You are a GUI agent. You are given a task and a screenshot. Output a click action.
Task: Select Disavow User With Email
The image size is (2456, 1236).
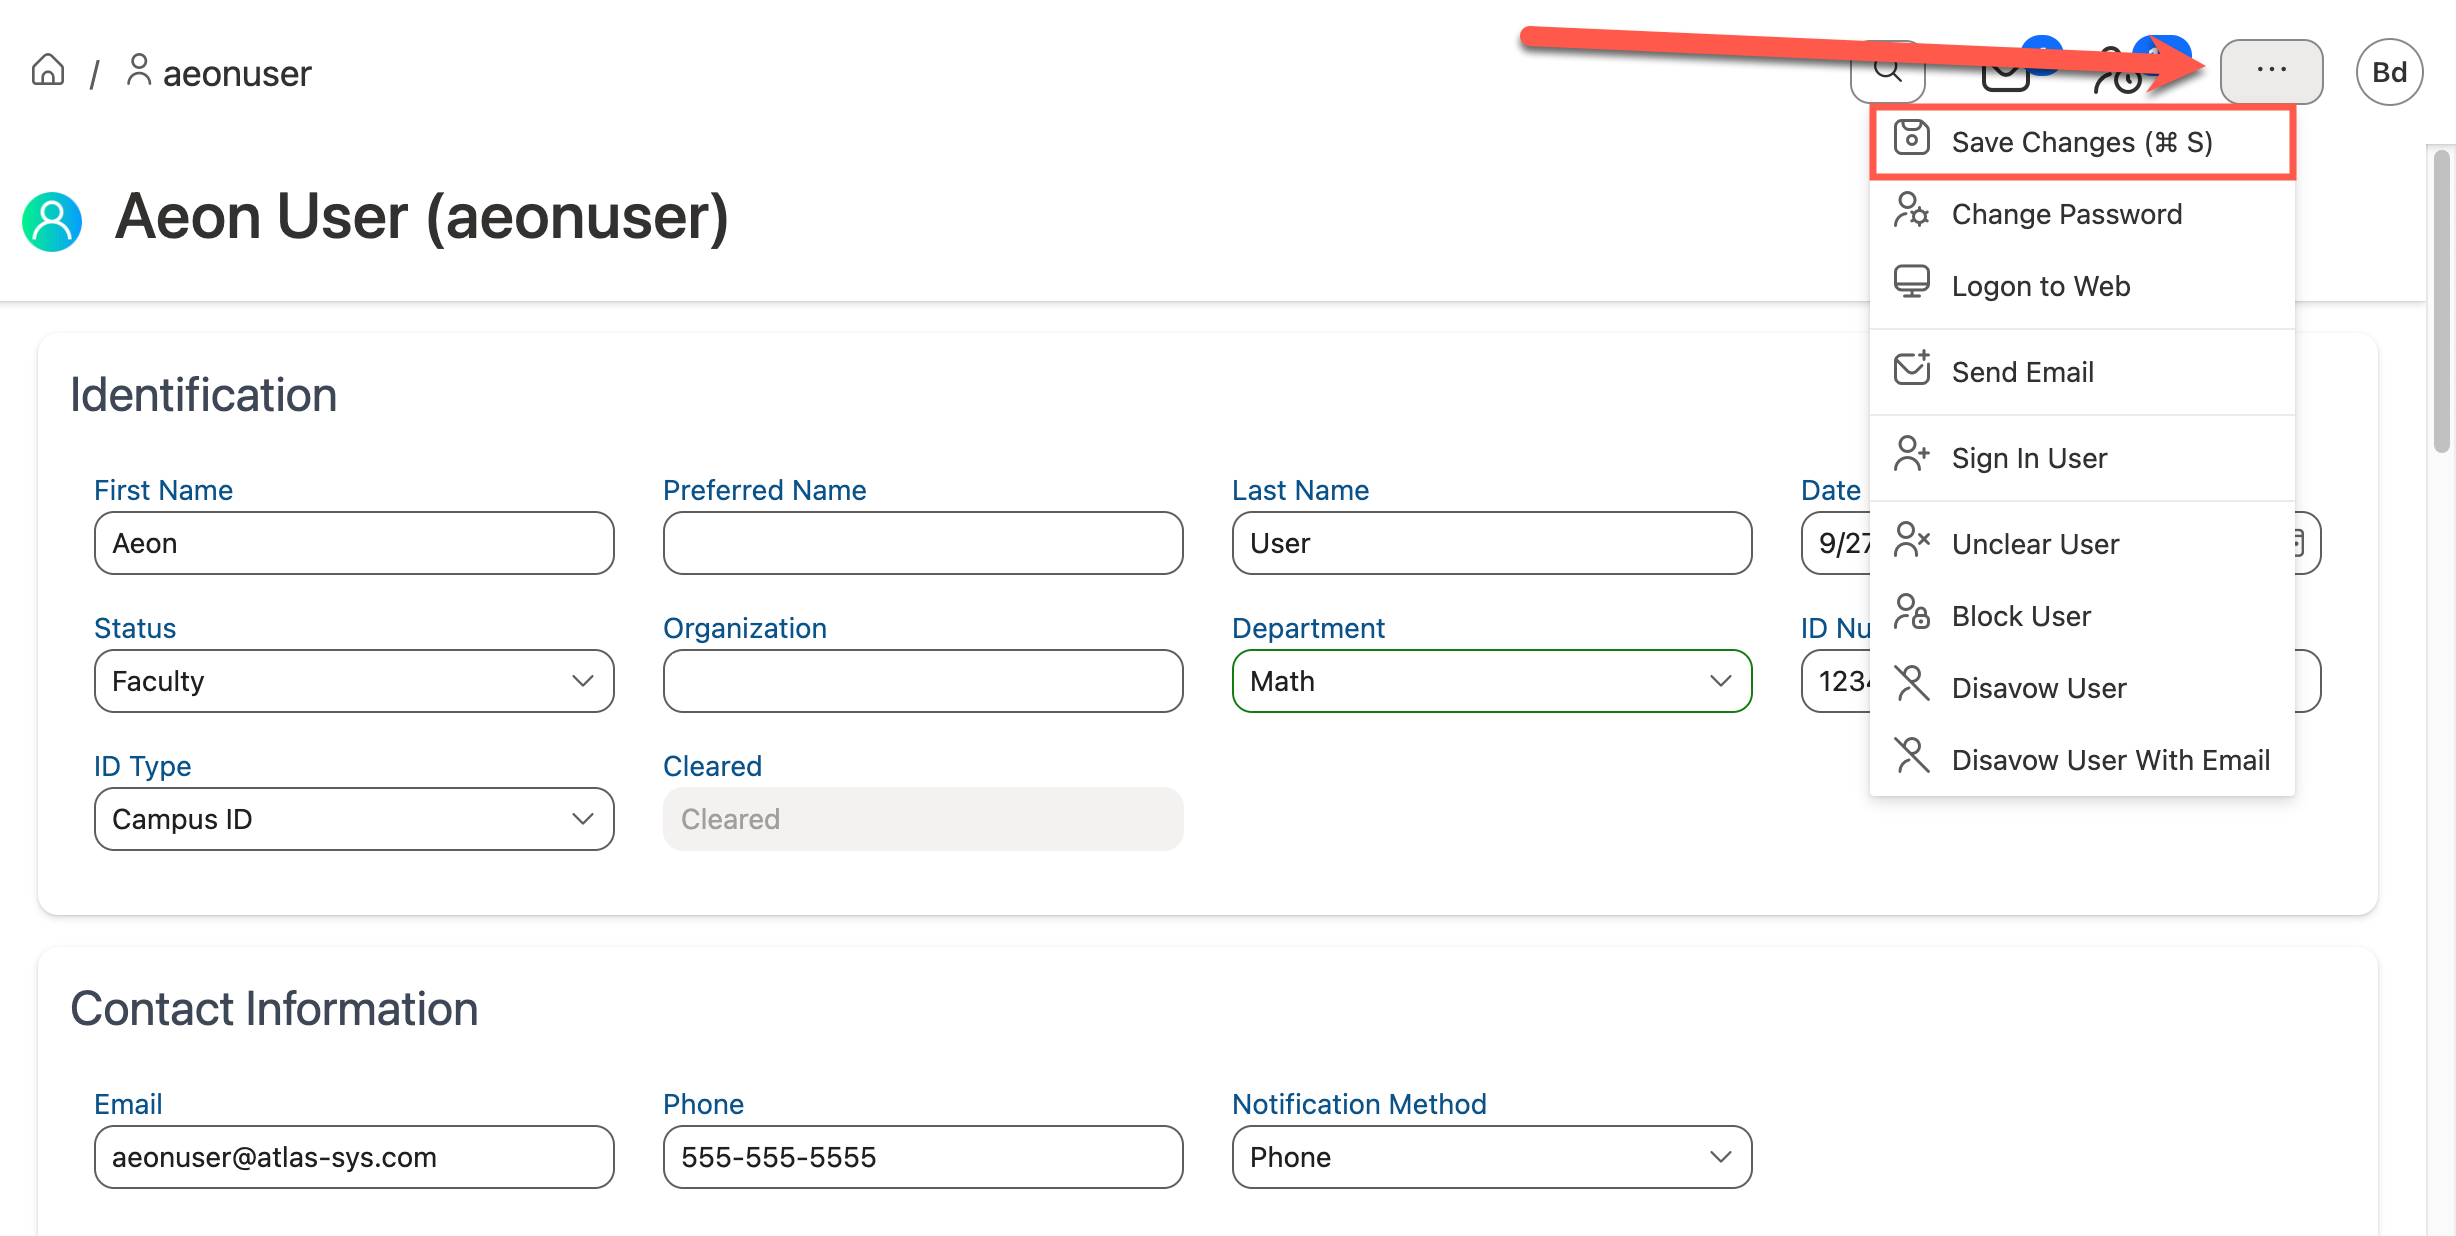(x=2110, y=760)
